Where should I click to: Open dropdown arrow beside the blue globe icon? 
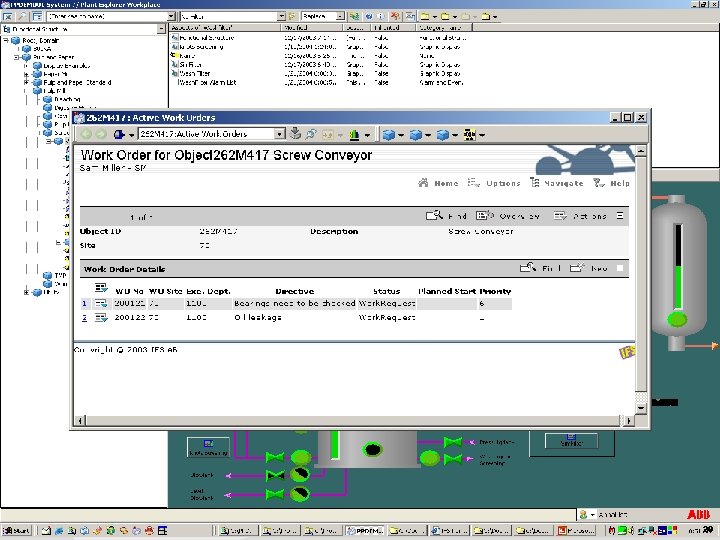point(131,135)
